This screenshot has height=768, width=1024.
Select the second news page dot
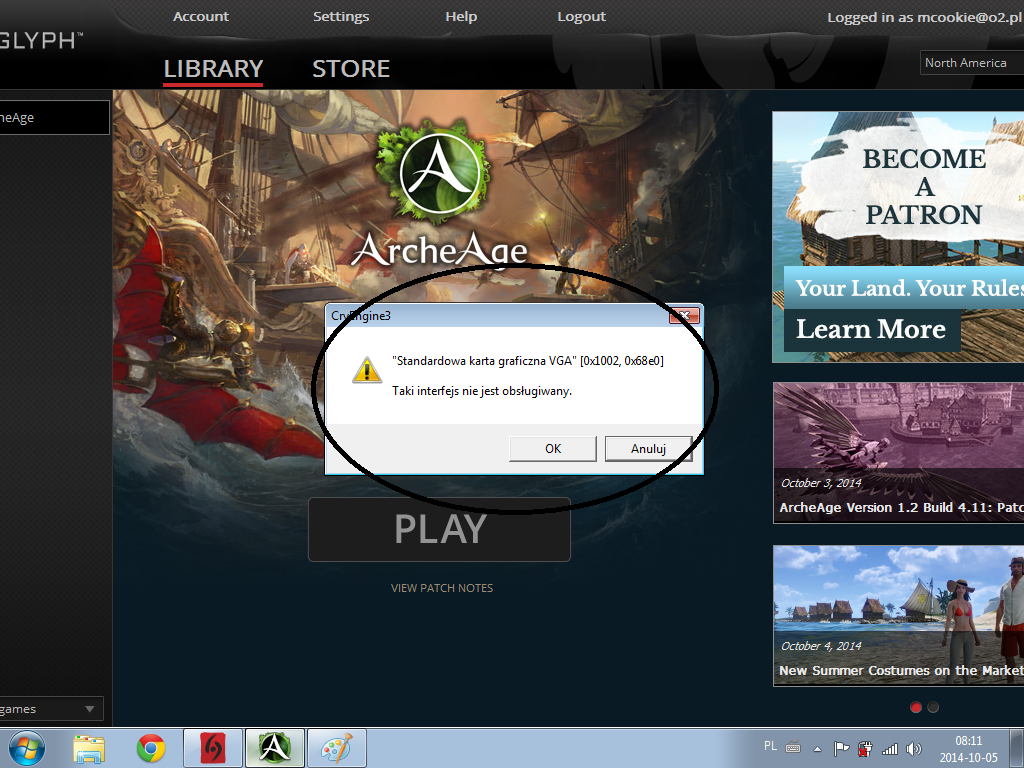(933, 707)
